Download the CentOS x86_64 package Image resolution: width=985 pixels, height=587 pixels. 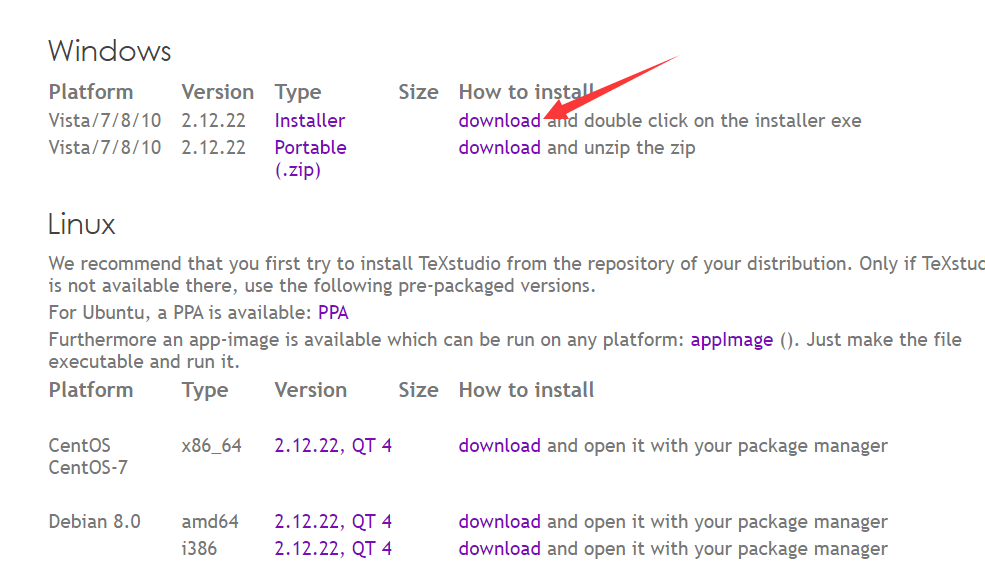499,446
